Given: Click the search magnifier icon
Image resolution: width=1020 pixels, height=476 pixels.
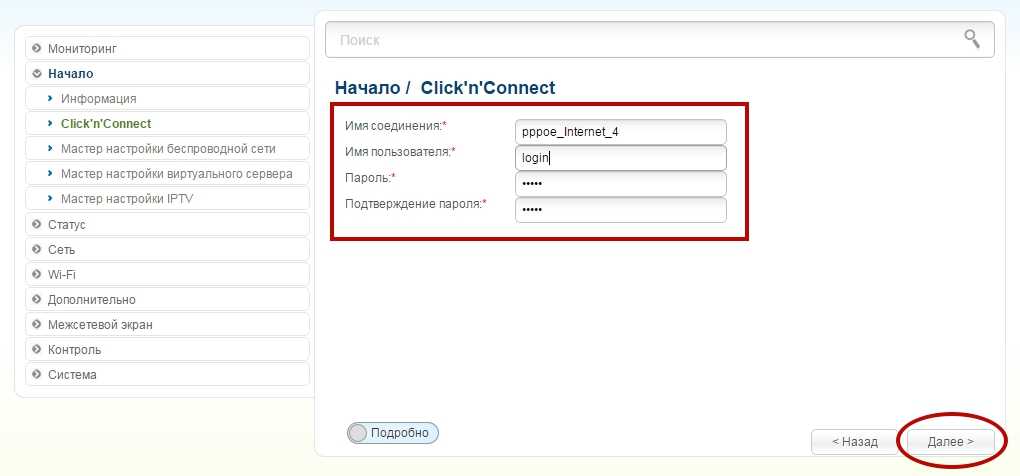Looking at the screenshot, I should 971,39.
